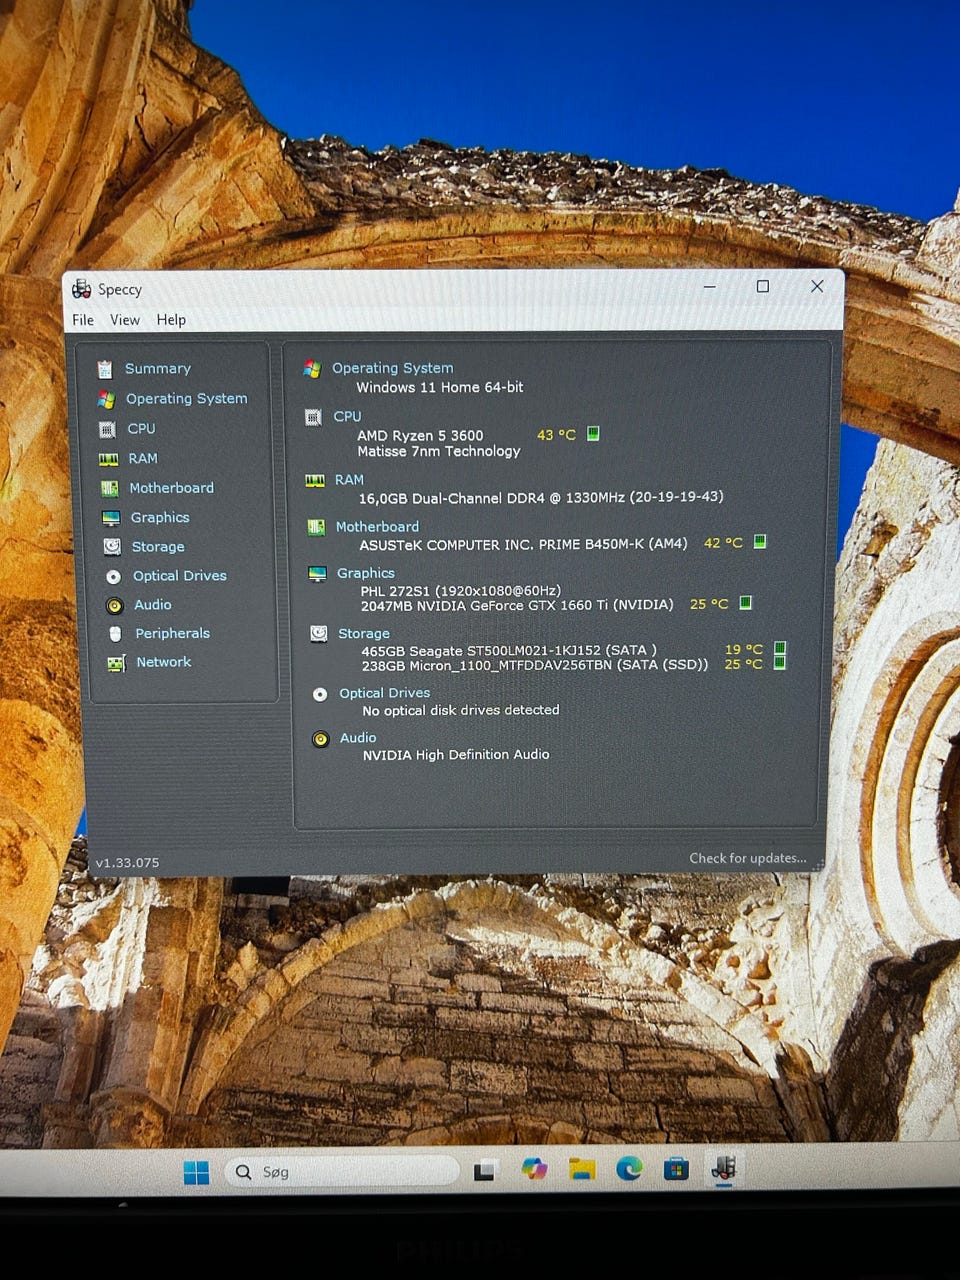Click the CPU chip sidebar icon

(107, 429)
